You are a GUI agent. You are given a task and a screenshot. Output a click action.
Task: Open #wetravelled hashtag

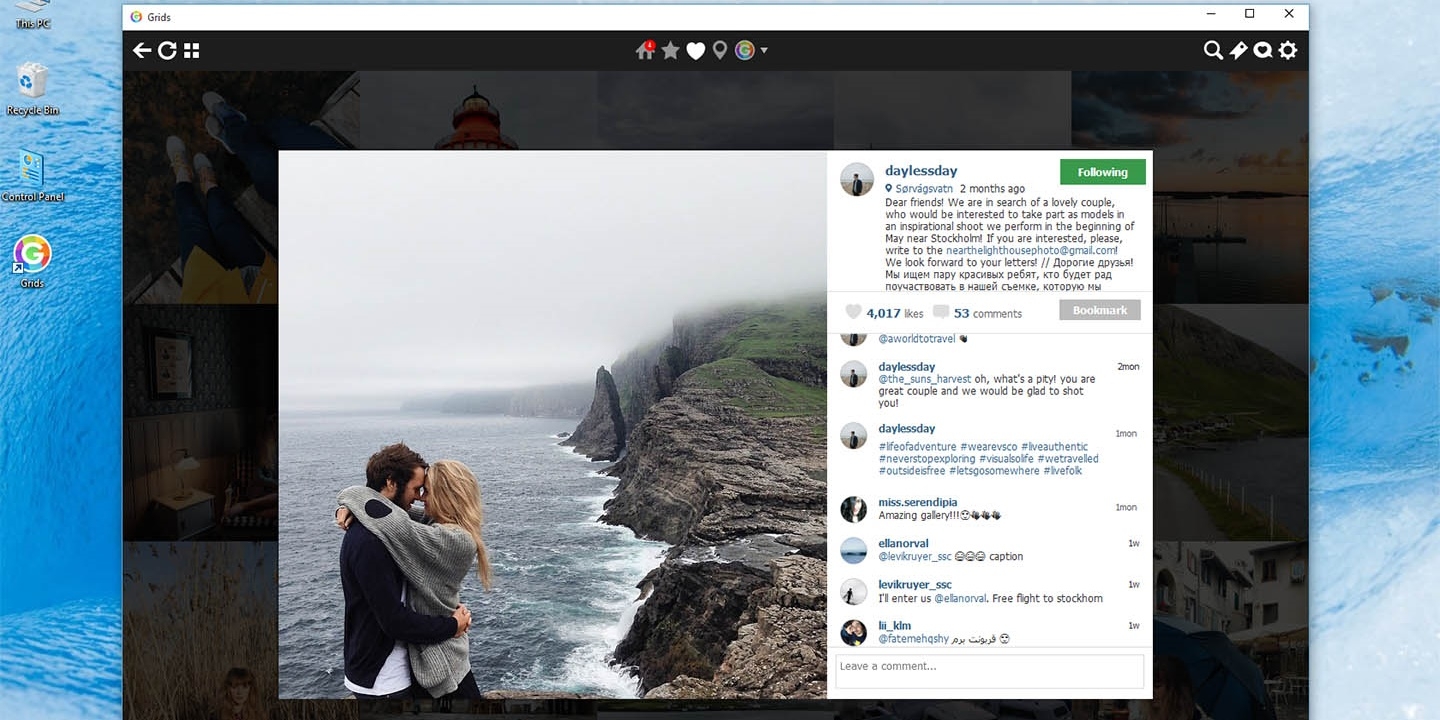pyautogui.click(x=1068, y=459)
